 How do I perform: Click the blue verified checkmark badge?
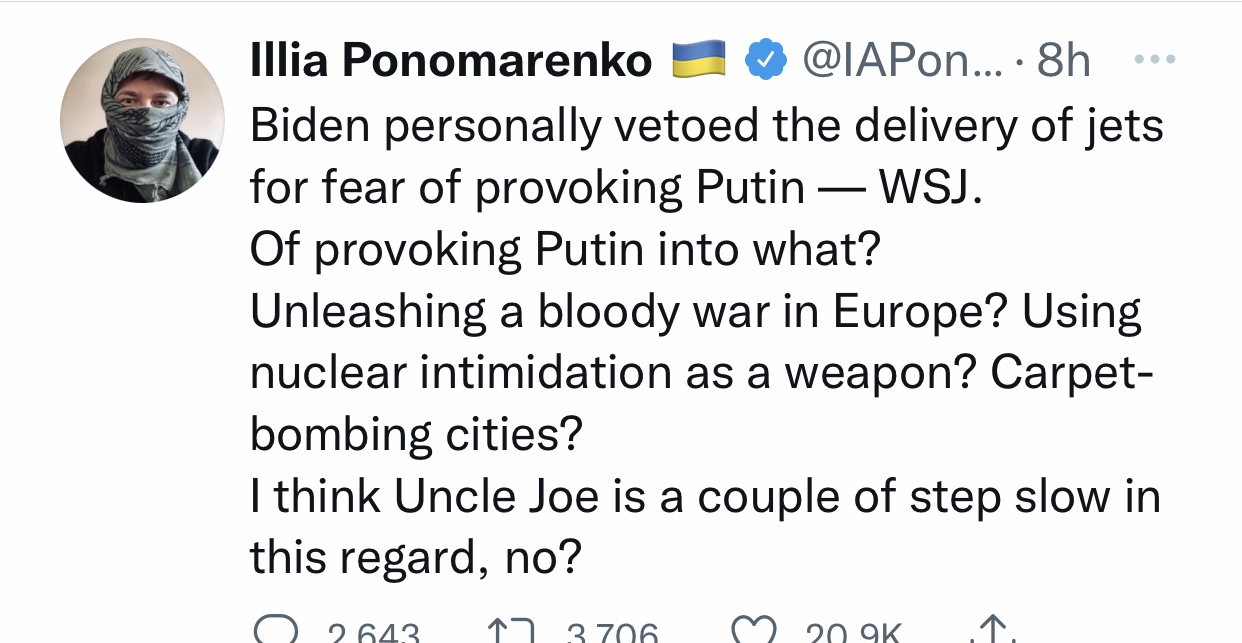point(765,62)
